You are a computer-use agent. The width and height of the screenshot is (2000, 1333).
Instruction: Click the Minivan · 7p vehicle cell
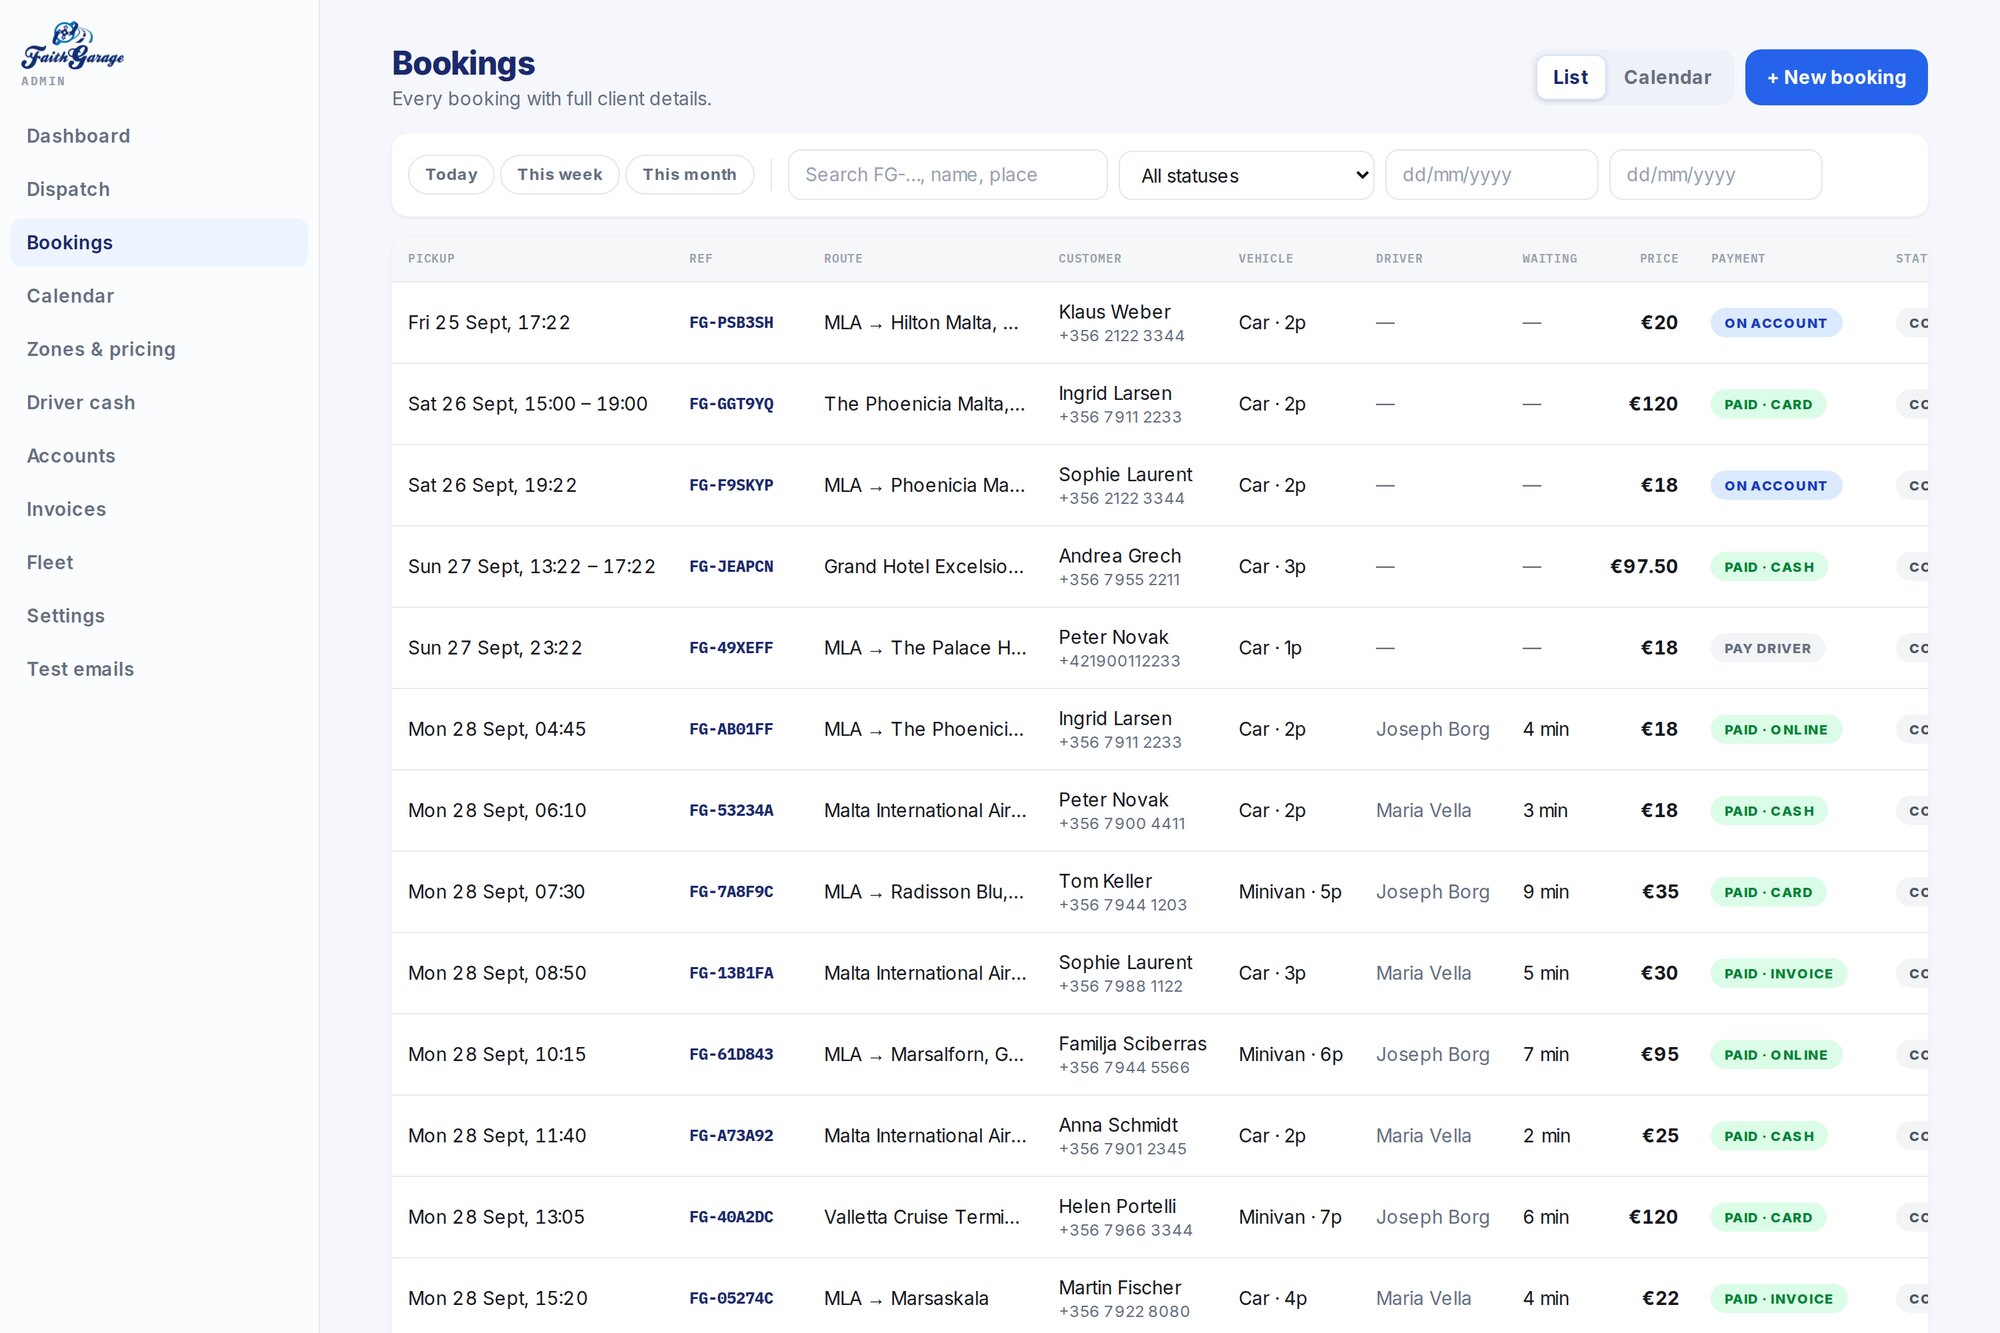click(x=1290, y=1217)
